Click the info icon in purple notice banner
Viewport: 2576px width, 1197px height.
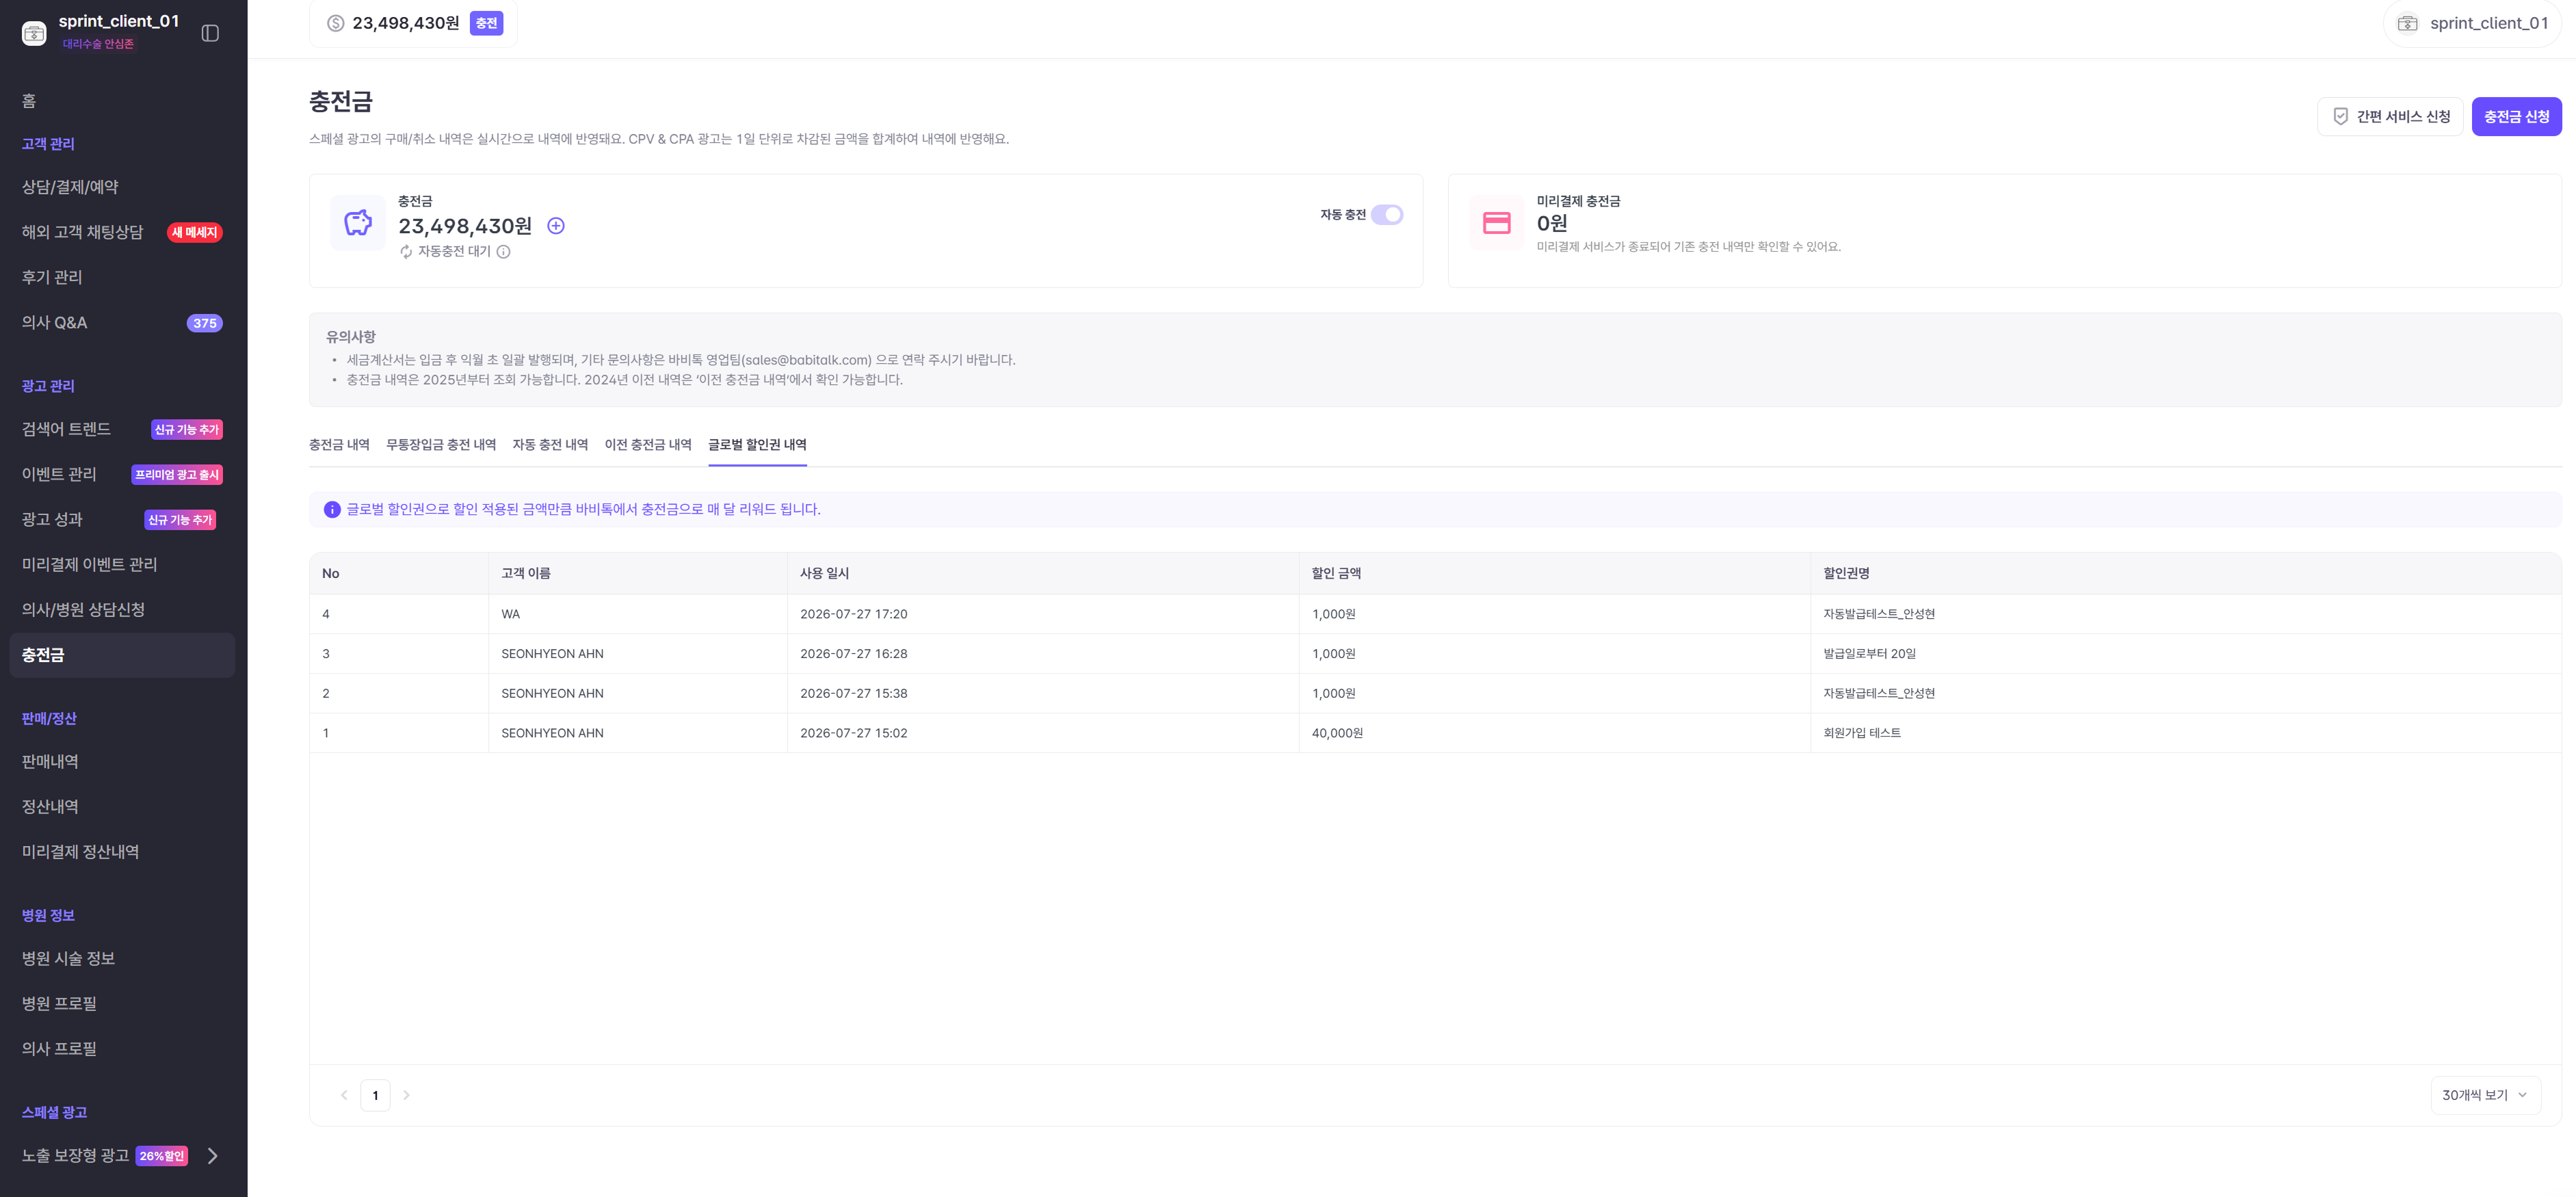coord(333,510)
